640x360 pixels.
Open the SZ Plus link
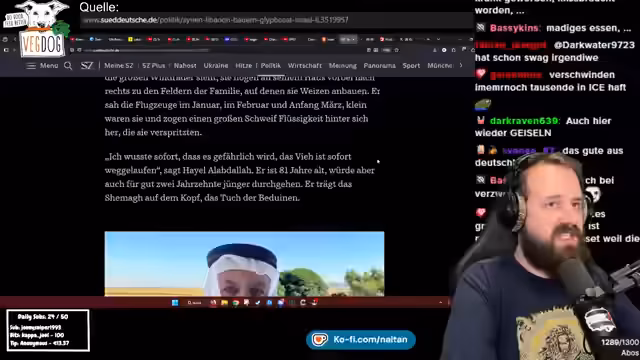(153, 65)
